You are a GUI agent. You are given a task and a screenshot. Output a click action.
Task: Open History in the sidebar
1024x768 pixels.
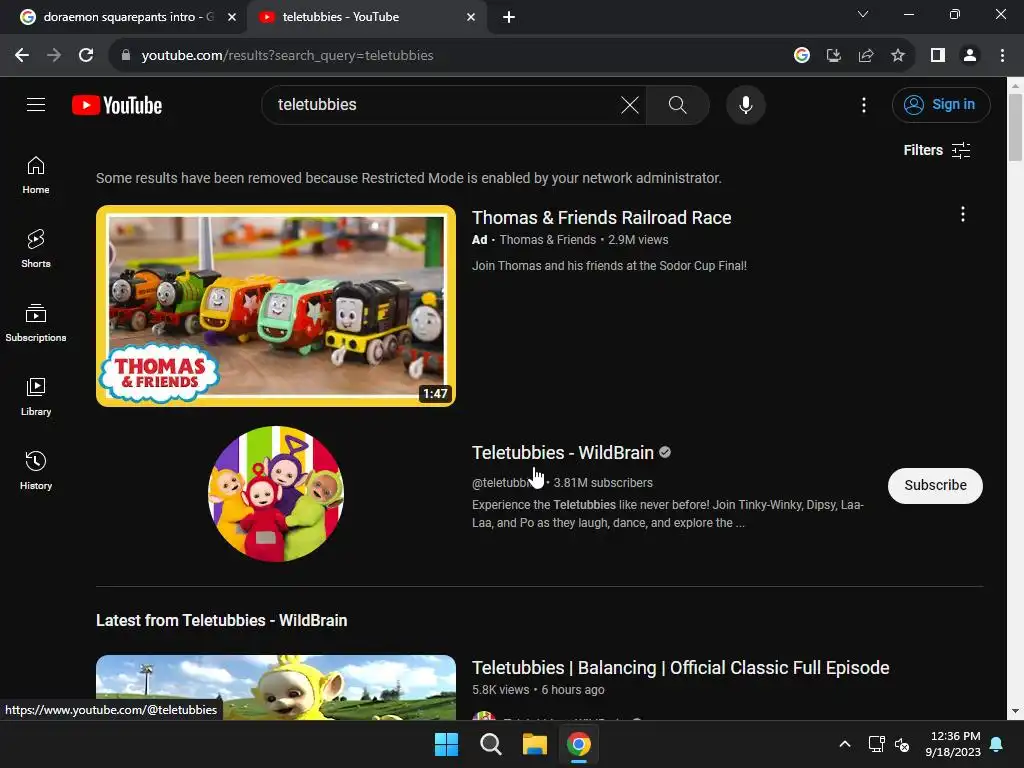[36, 470]
